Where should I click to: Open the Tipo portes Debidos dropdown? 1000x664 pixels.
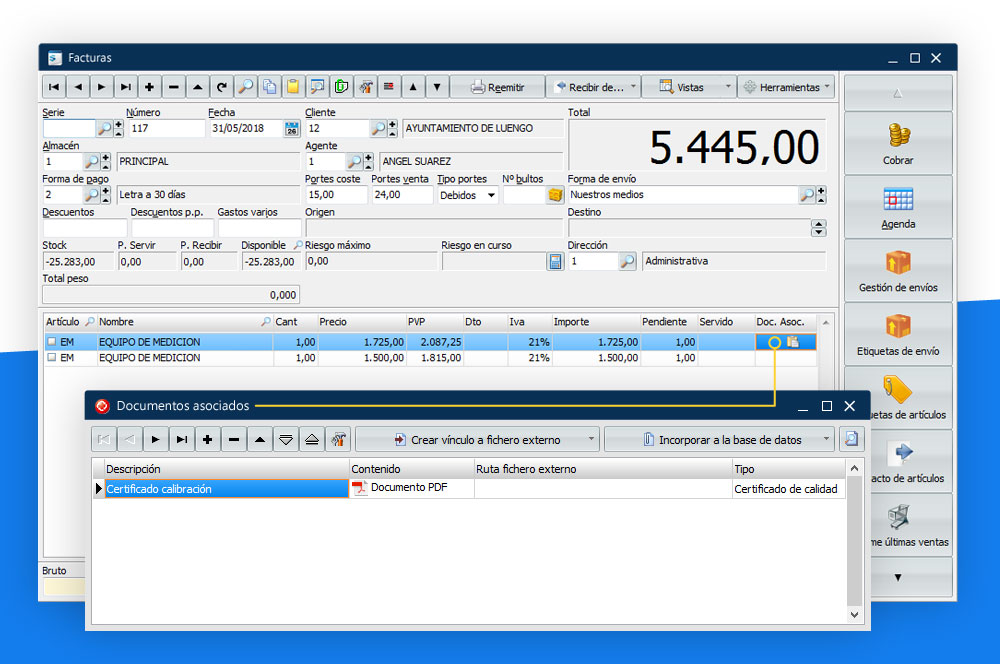coord(468,195)
